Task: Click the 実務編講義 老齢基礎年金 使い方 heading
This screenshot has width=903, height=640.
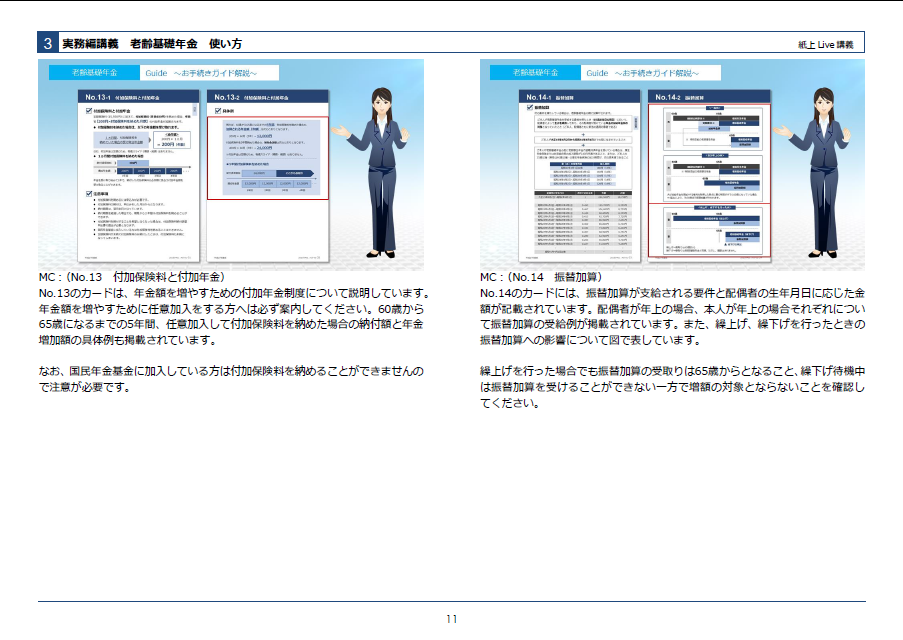Action: (152, 44)
